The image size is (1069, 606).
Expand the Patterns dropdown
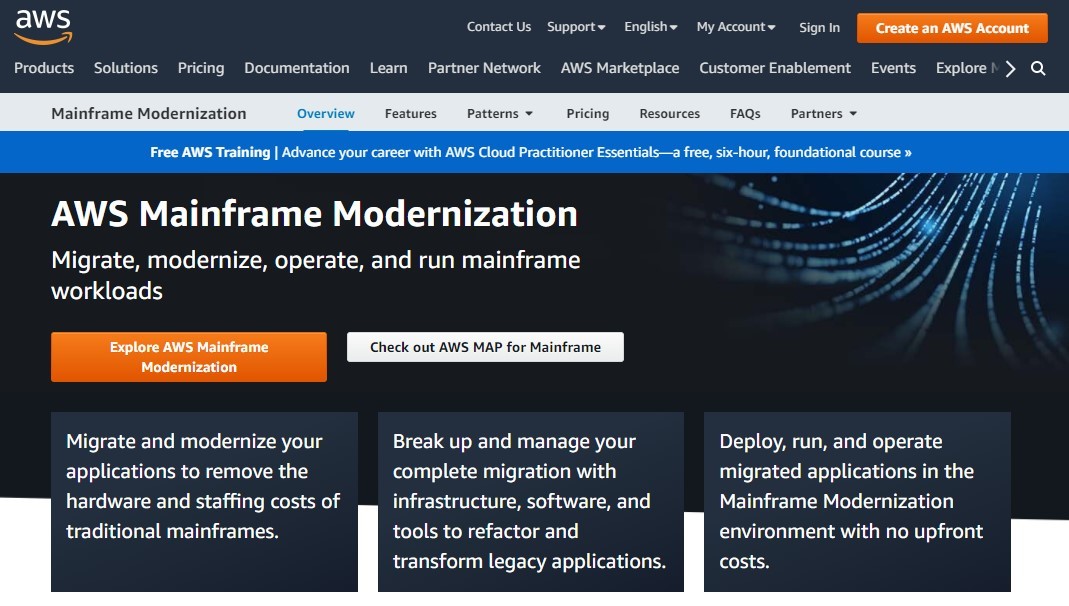click(500, 114)
